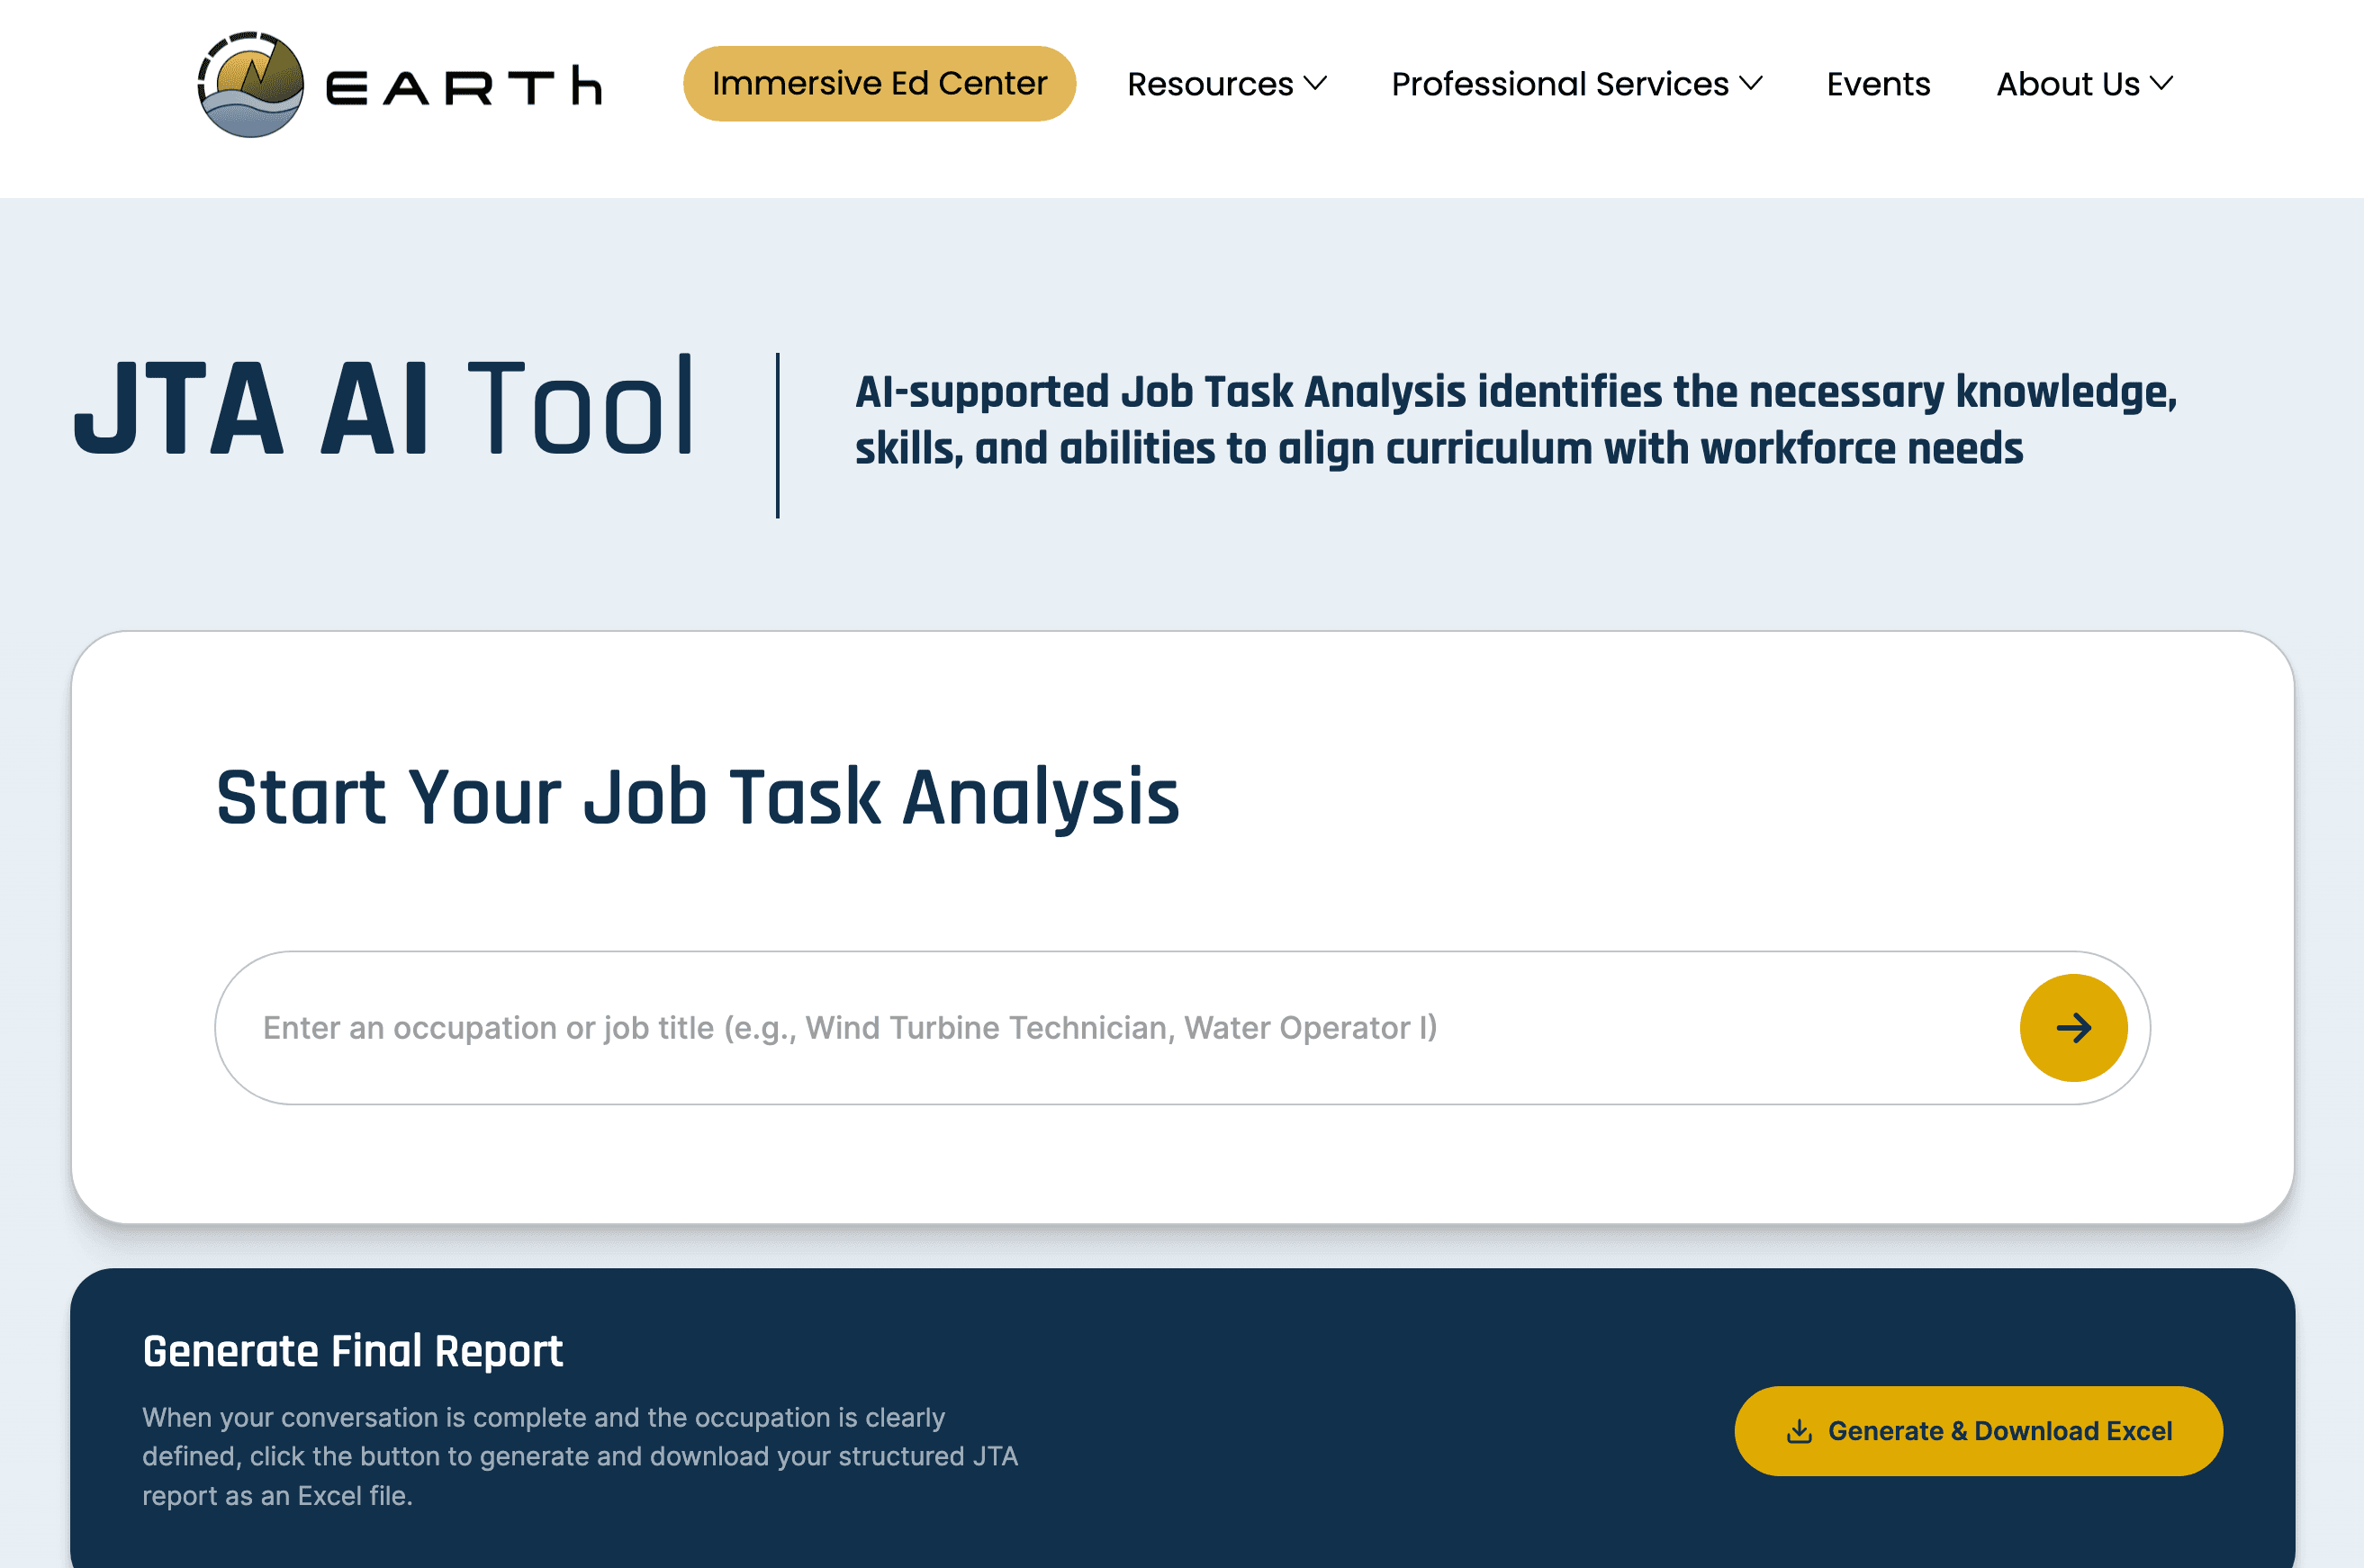Screen dimensions: 2364x1568
Task: Click the AI-supported Job Task Analysis tagline
Action: [1515, 420]
